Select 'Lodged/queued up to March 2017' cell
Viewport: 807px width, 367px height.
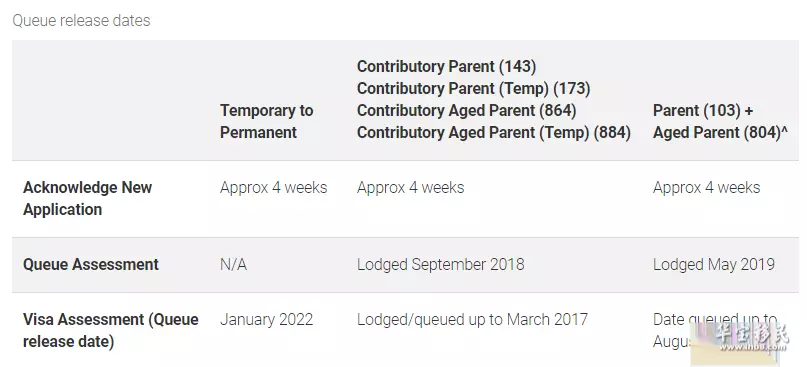point(472,320)
